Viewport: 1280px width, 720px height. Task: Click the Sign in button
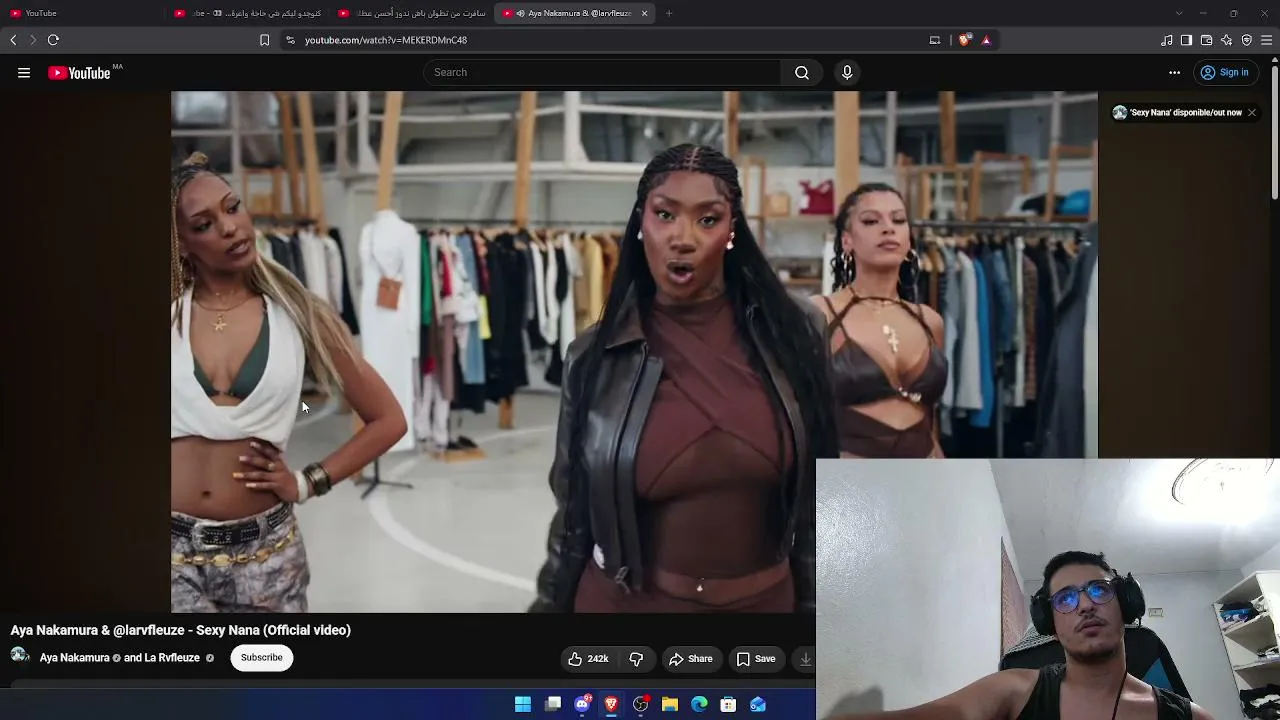[x=1225, y=72]
